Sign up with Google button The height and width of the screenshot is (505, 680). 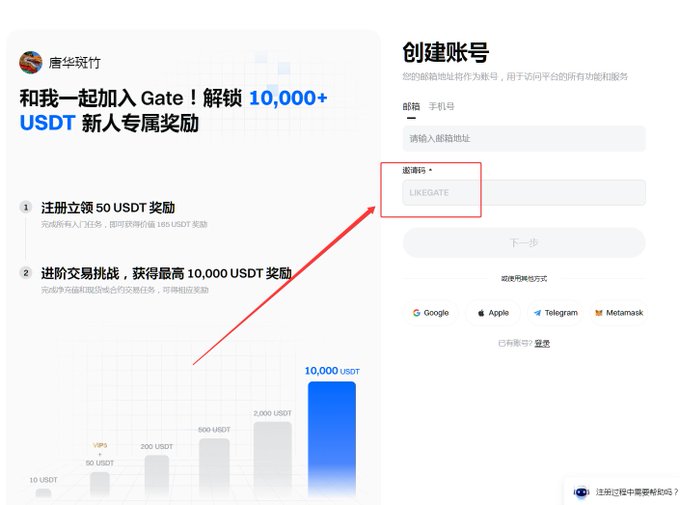pyautogui.click(x=431, y=313)
